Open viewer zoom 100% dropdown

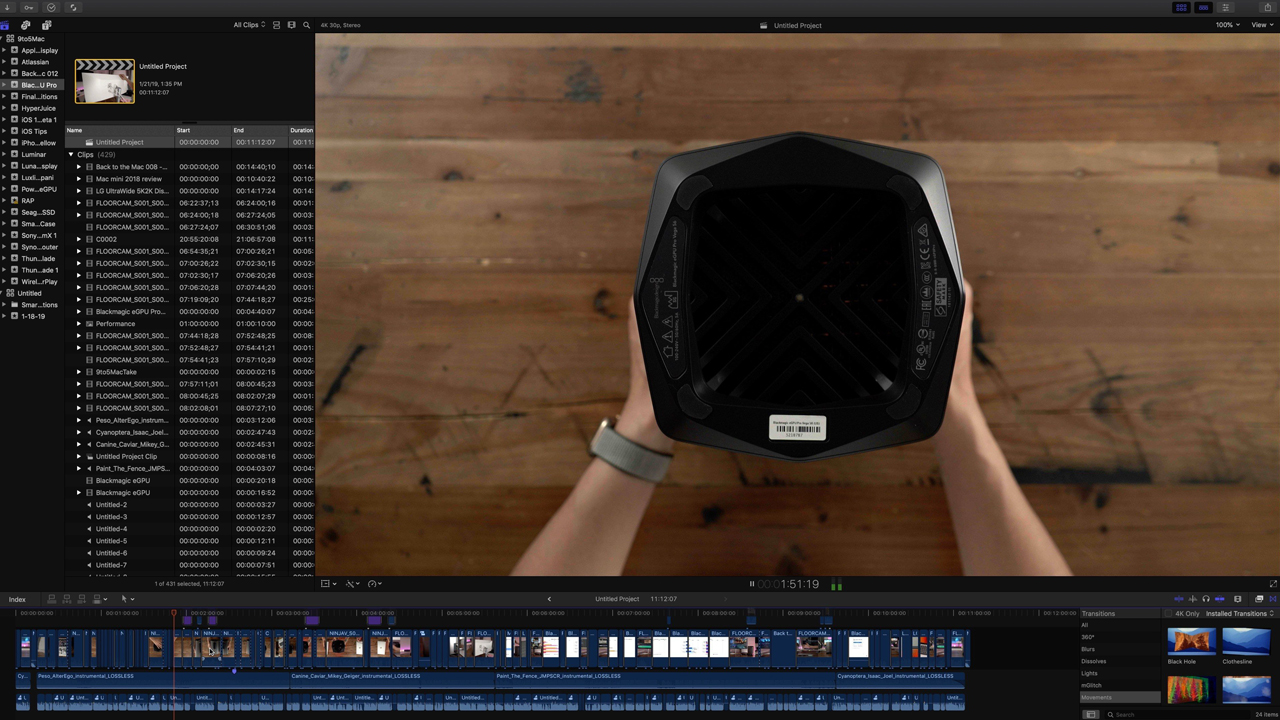1227,25
